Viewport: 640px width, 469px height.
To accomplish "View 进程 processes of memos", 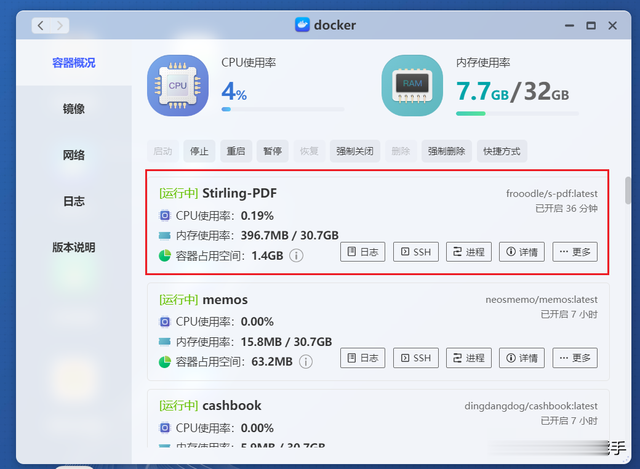I will (x=469, y=358).
